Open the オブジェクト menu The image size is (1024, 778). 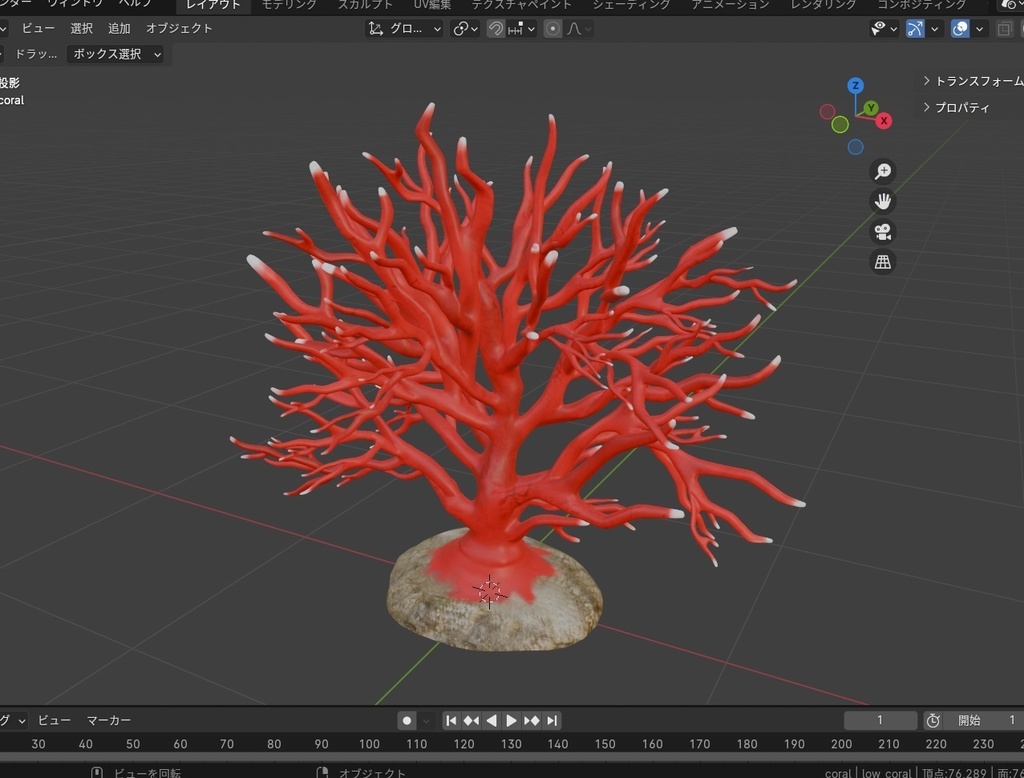179,28
